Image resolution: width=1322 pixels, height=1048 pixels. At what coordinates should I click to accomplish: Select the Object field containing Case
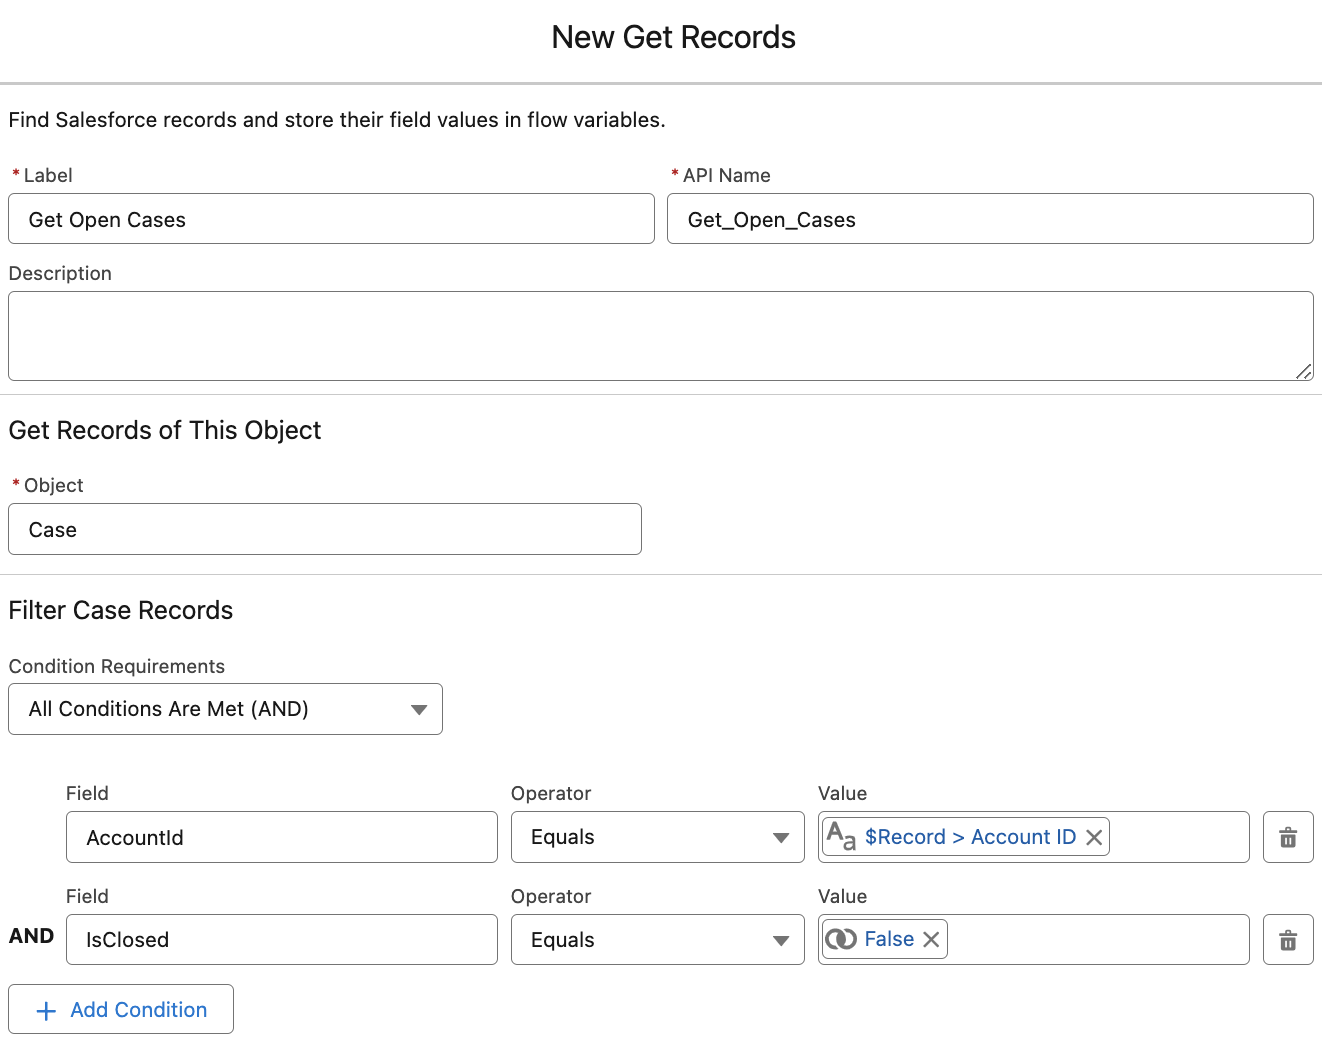[324, 529]
